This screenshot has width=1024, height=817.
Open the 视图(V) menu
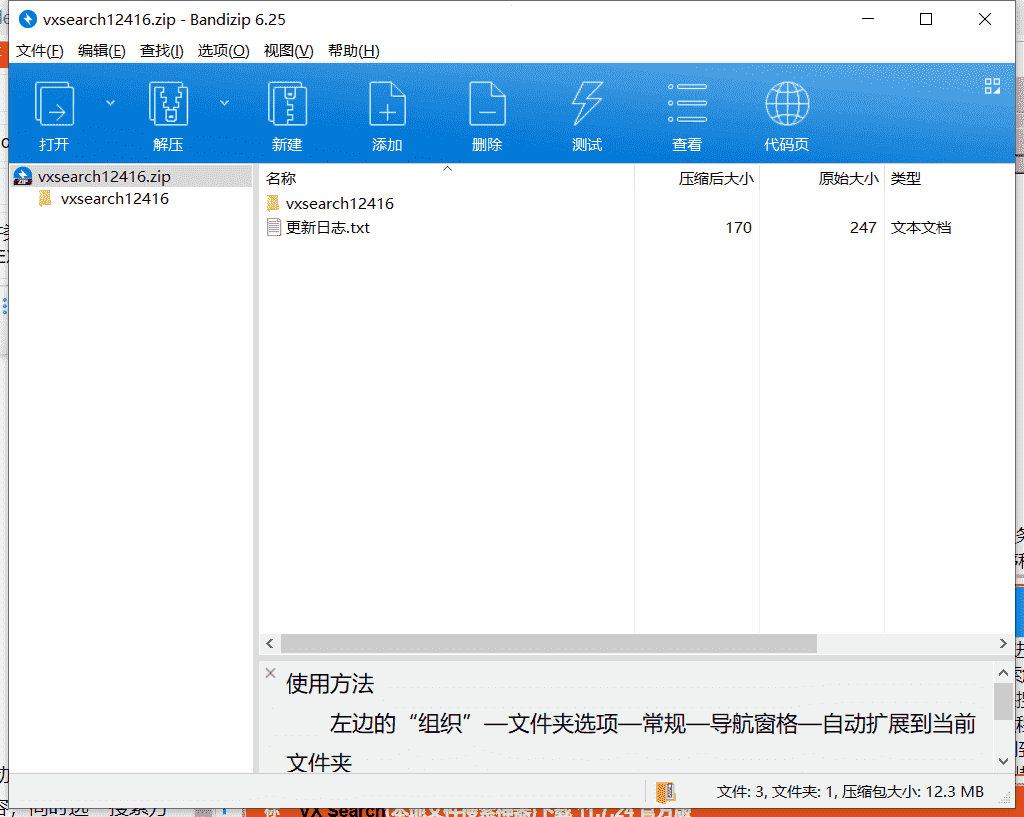coord(288,50)
